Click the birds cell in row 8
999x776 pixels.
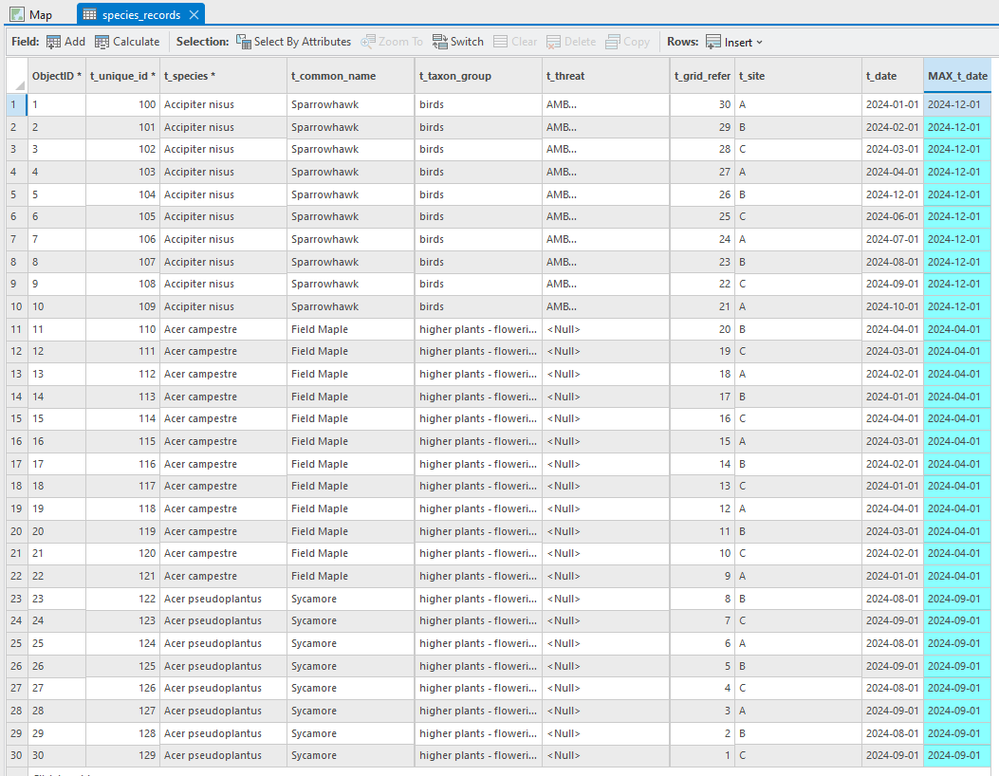pyautogui.click(x=478, y=262)
